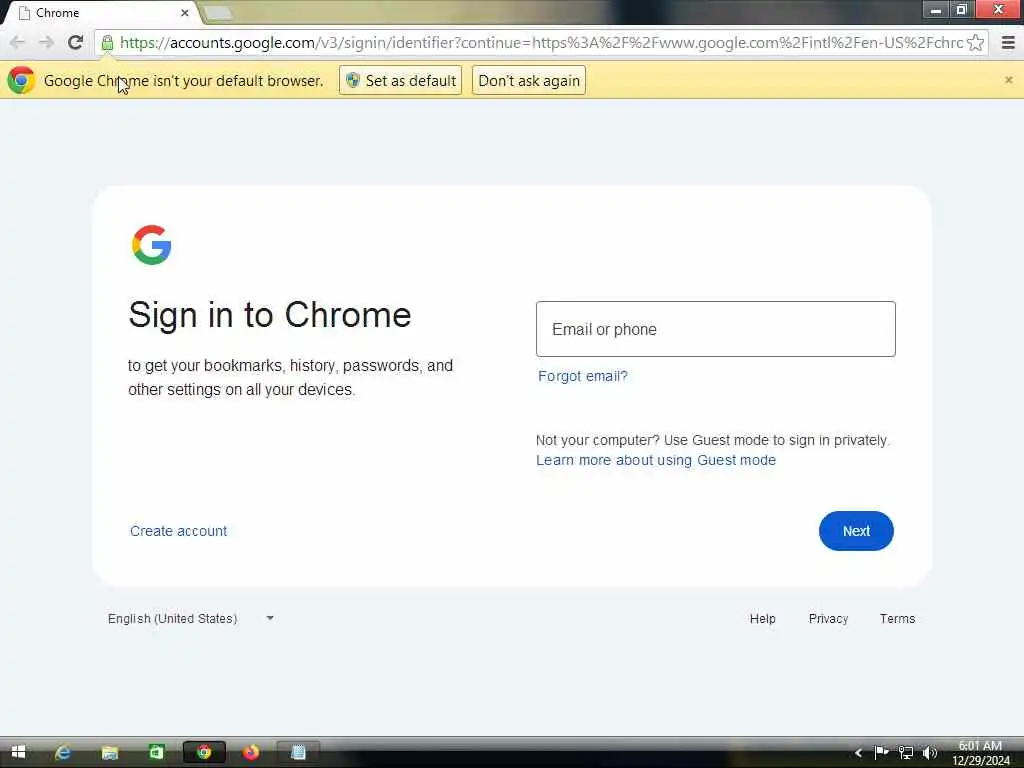This screenshot has height=768, width=1024.
Task: Click the green padlock security icon
Action: pyautogui.click(x=107, y=43)
